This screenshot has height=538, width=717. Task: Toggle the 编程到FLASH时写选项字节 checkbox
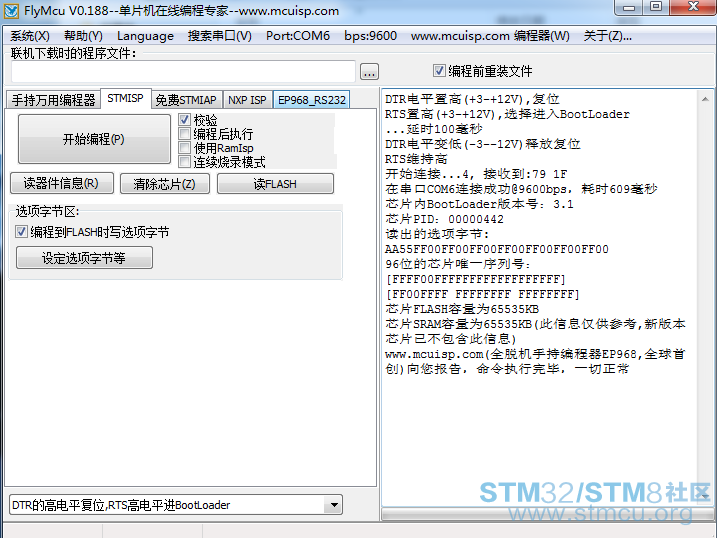point(21,232)
